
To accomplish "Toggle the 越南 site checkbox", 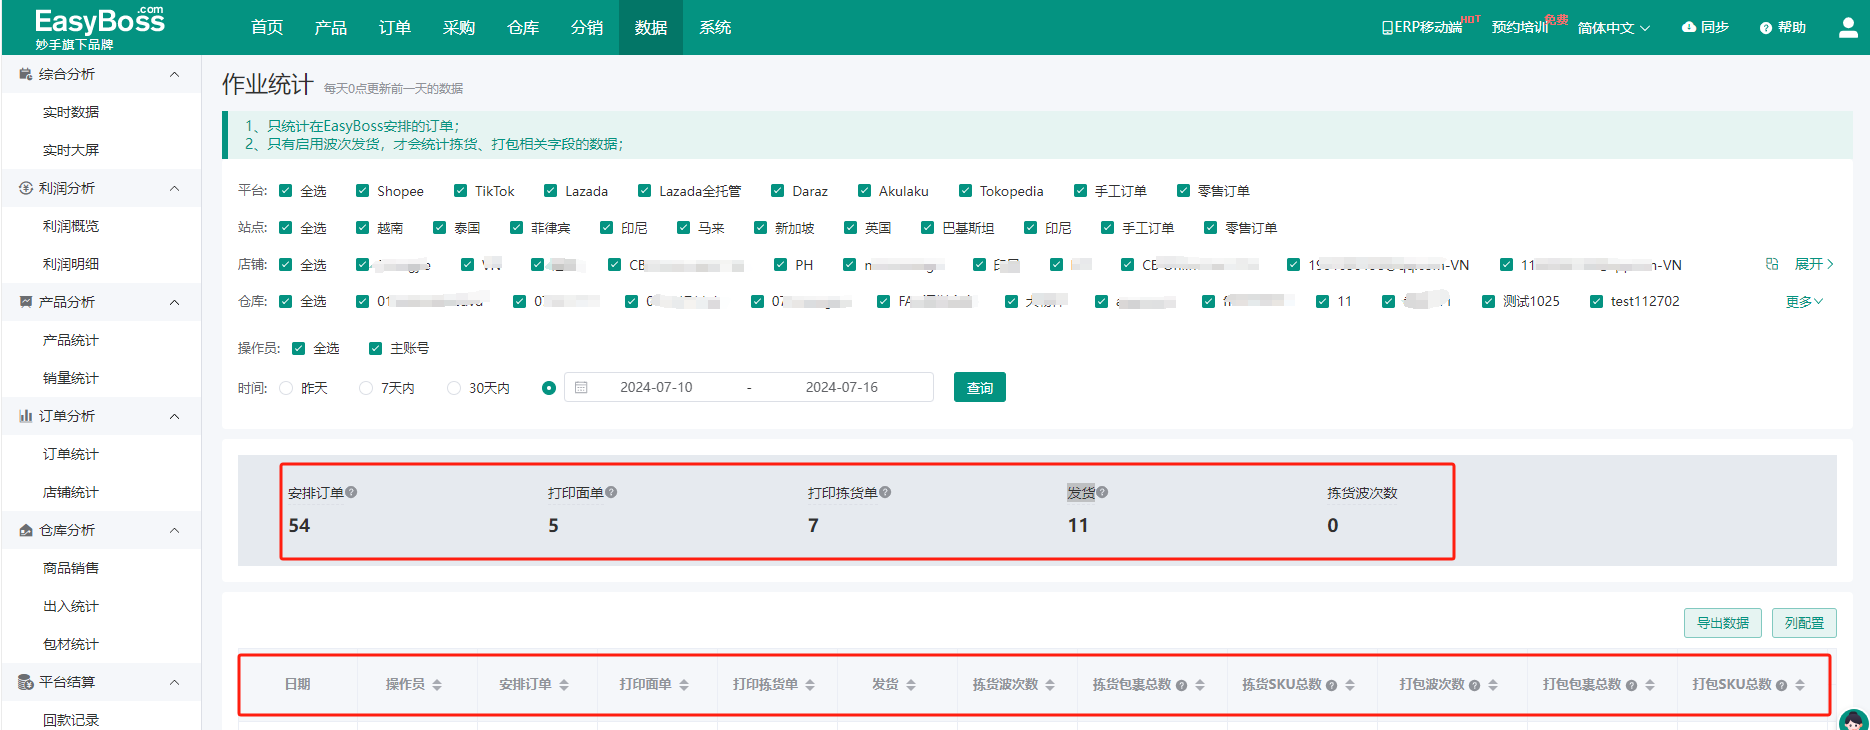I will [362, 228].
